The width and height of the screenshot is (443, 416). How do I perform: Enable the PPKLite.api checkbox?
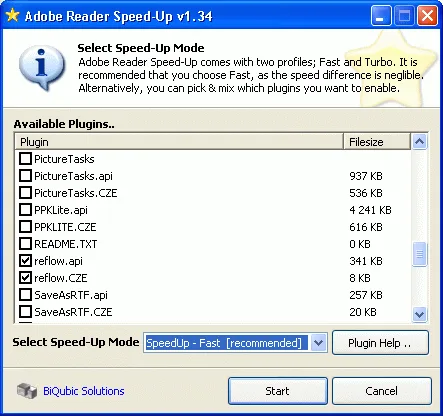click(25, 210)
